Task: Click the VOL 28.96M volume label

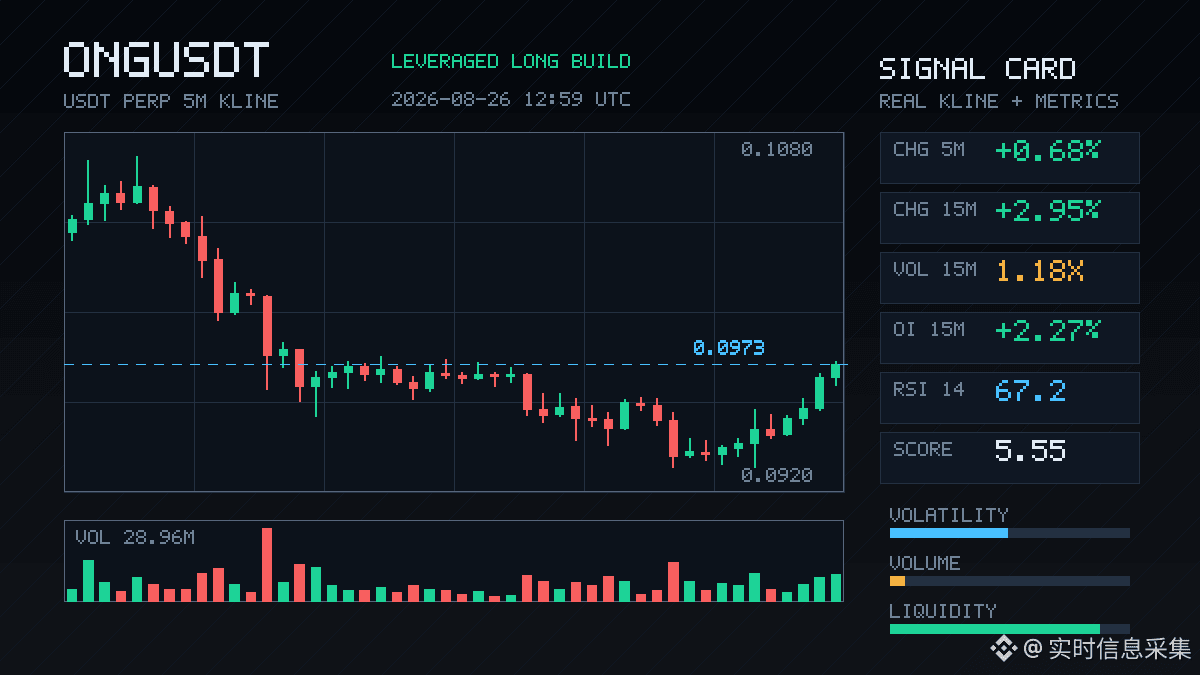Action: [x=135, y=538]
